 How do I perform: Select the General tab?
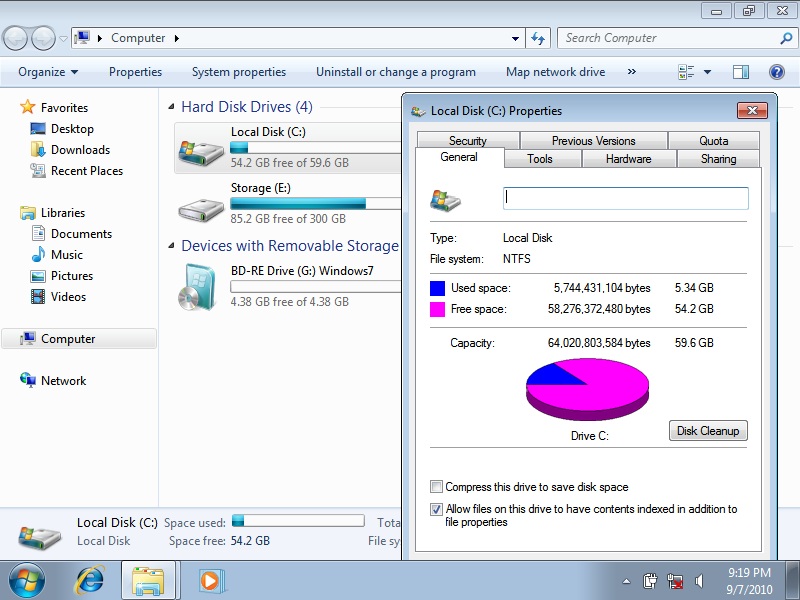459,157
